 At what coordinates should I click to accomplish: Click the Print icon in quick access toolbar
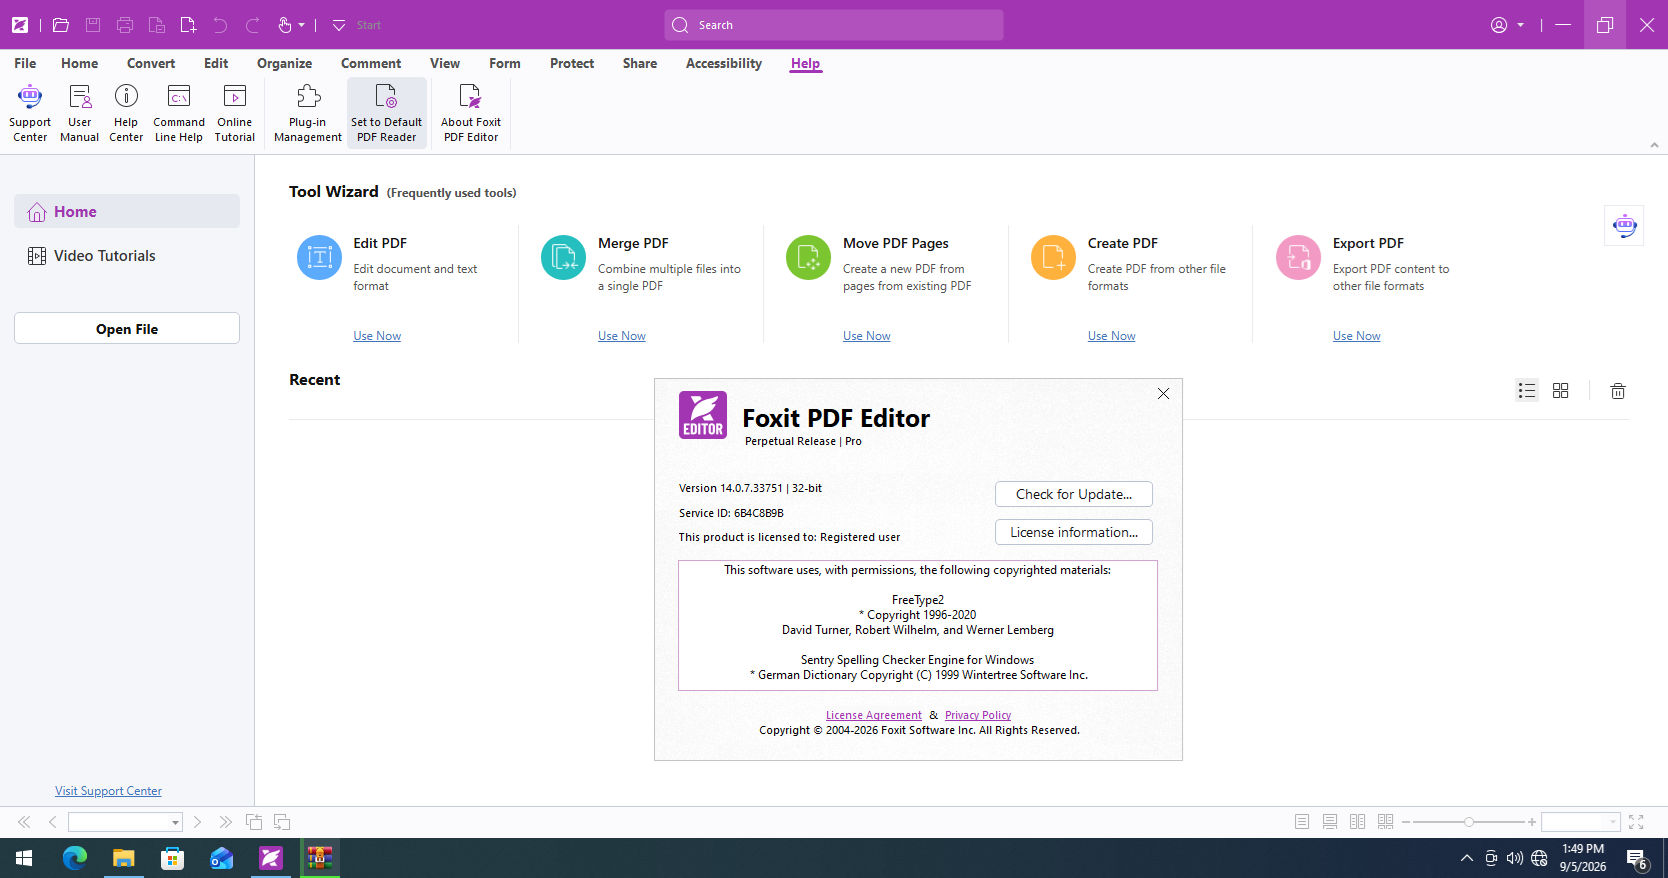[x=125, y=25]
